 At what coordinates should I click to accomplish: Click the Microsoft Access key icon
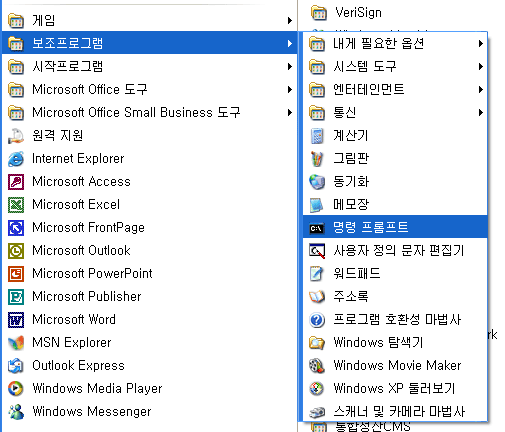tap(16, 182)
